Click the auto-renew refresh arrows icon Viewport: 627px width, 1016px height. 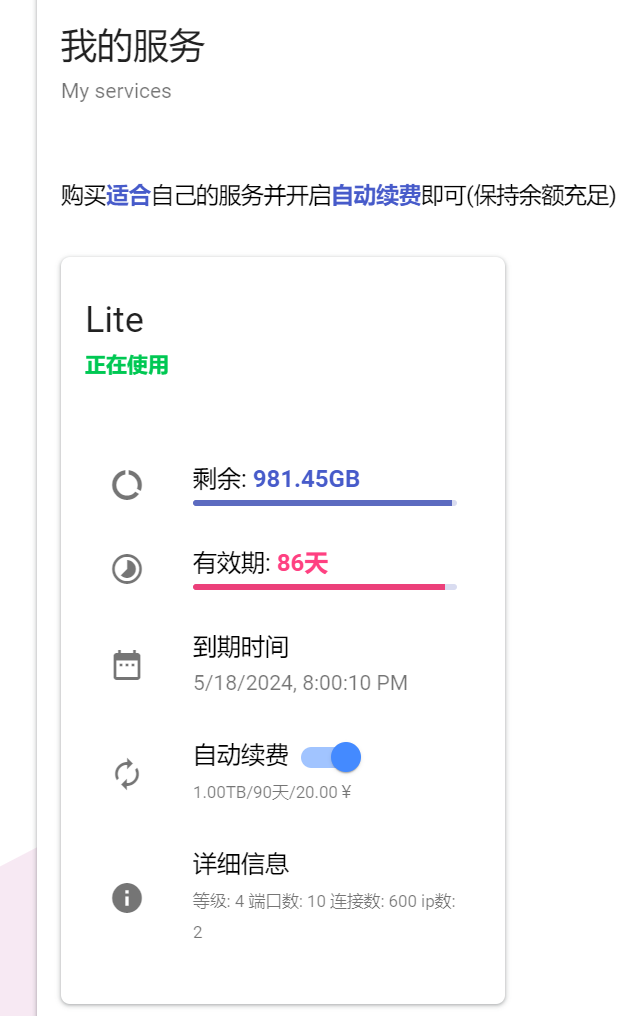(x=127, y=773)
